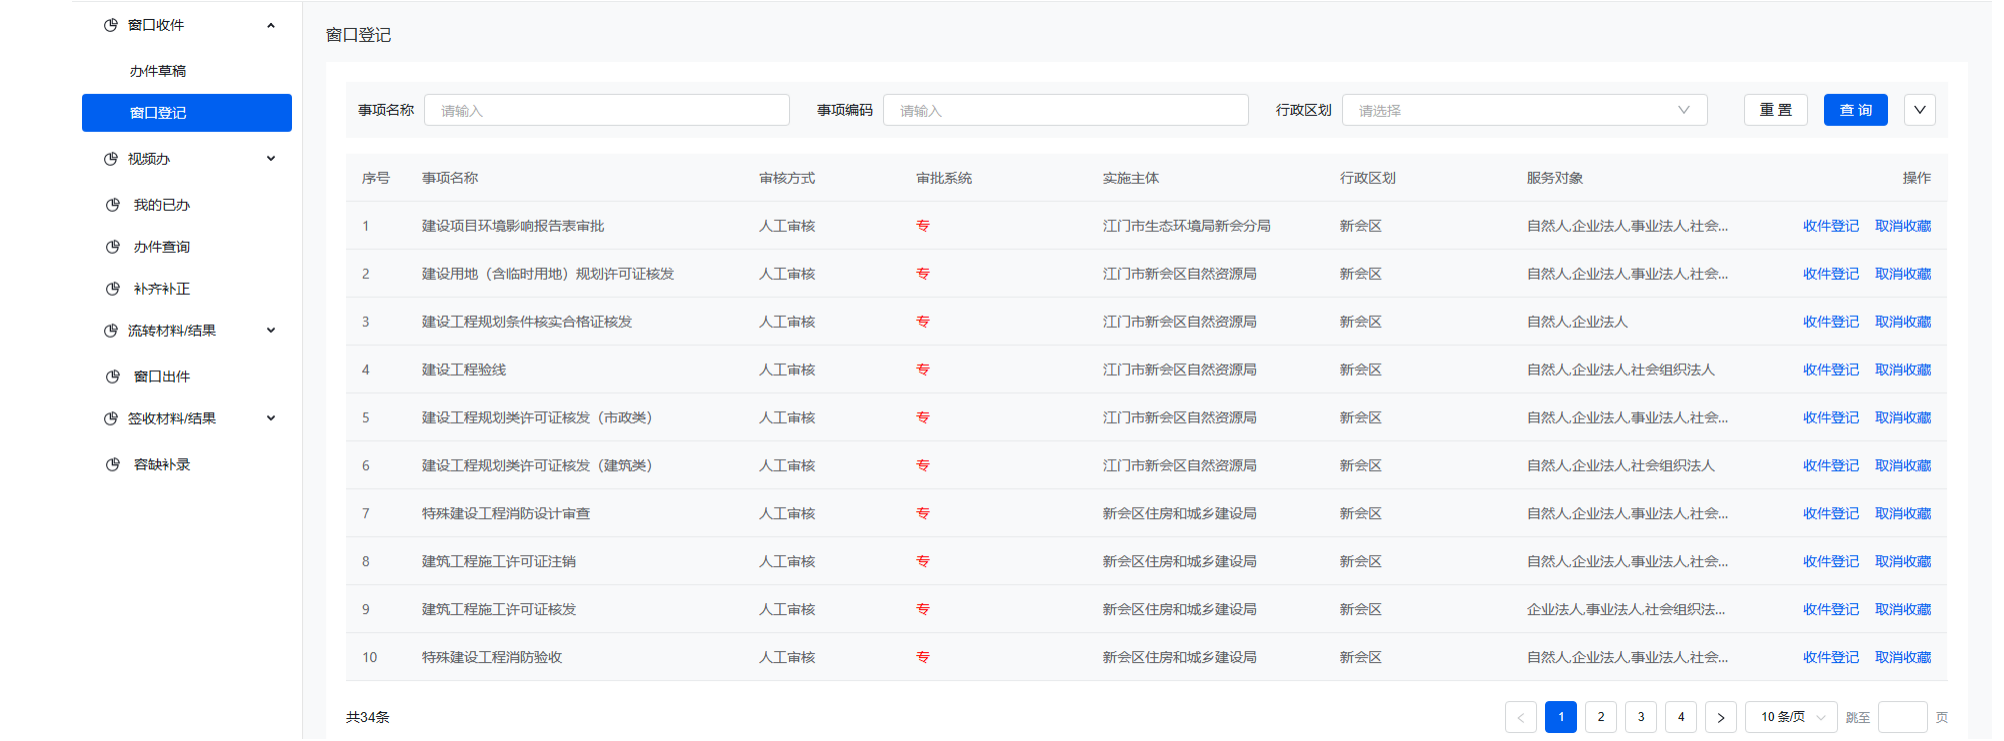
Task: Click 收件登记 for 建设工程验线
Action: (x=1830, y=370)
